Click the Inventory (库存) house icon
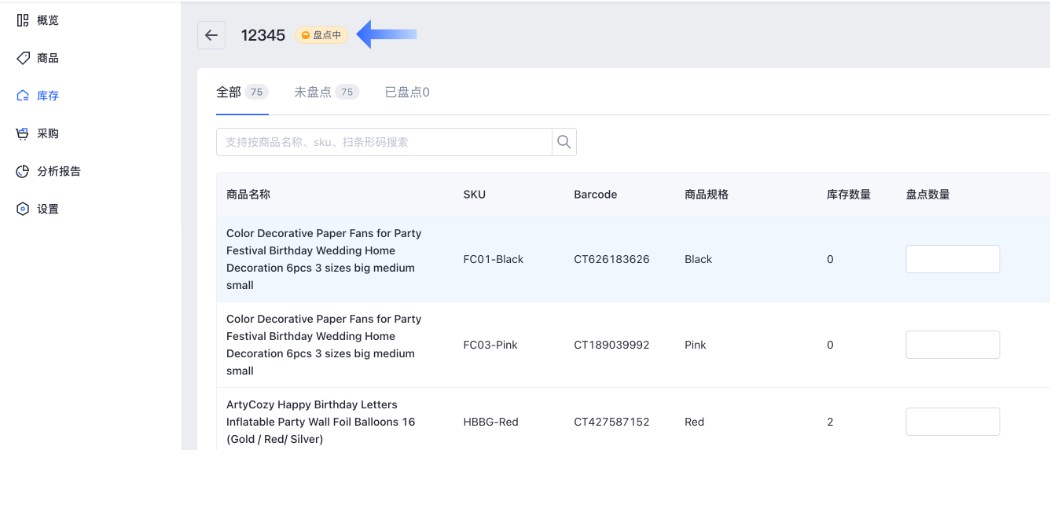The height and width of the screenshot is (505, 1053). pyautogui.click(x=22, y=96)
